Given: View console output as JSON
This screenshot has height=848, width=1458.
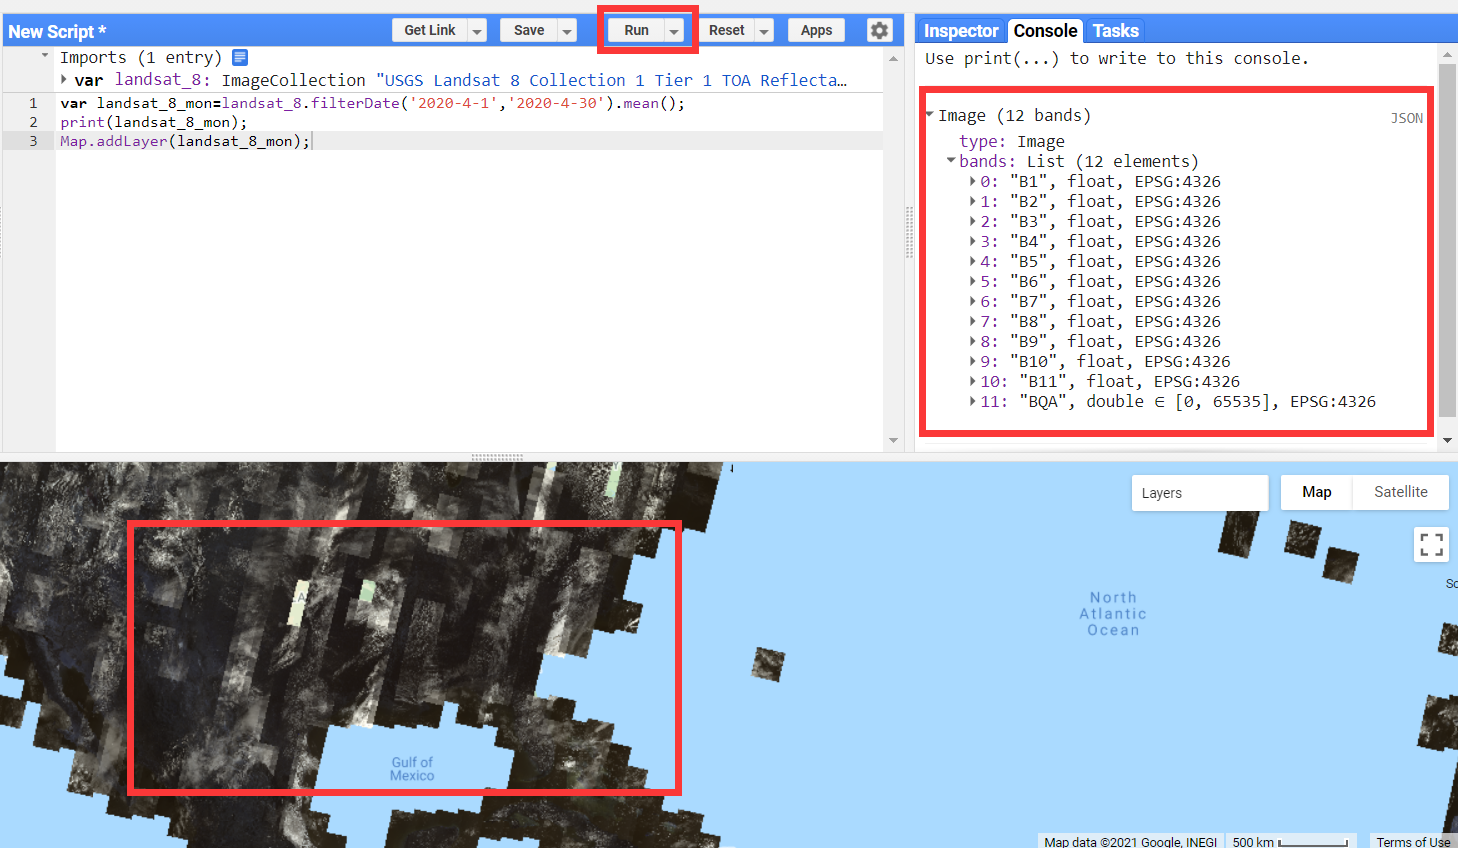Looking at the screenshot, I should click(1406, 117).
